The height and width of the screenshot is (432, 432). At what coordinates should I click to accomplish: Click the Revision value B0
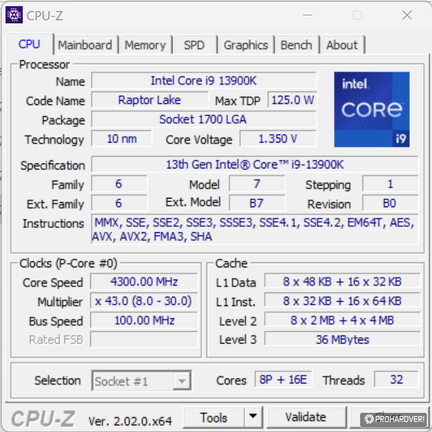(x=390, y=203)
